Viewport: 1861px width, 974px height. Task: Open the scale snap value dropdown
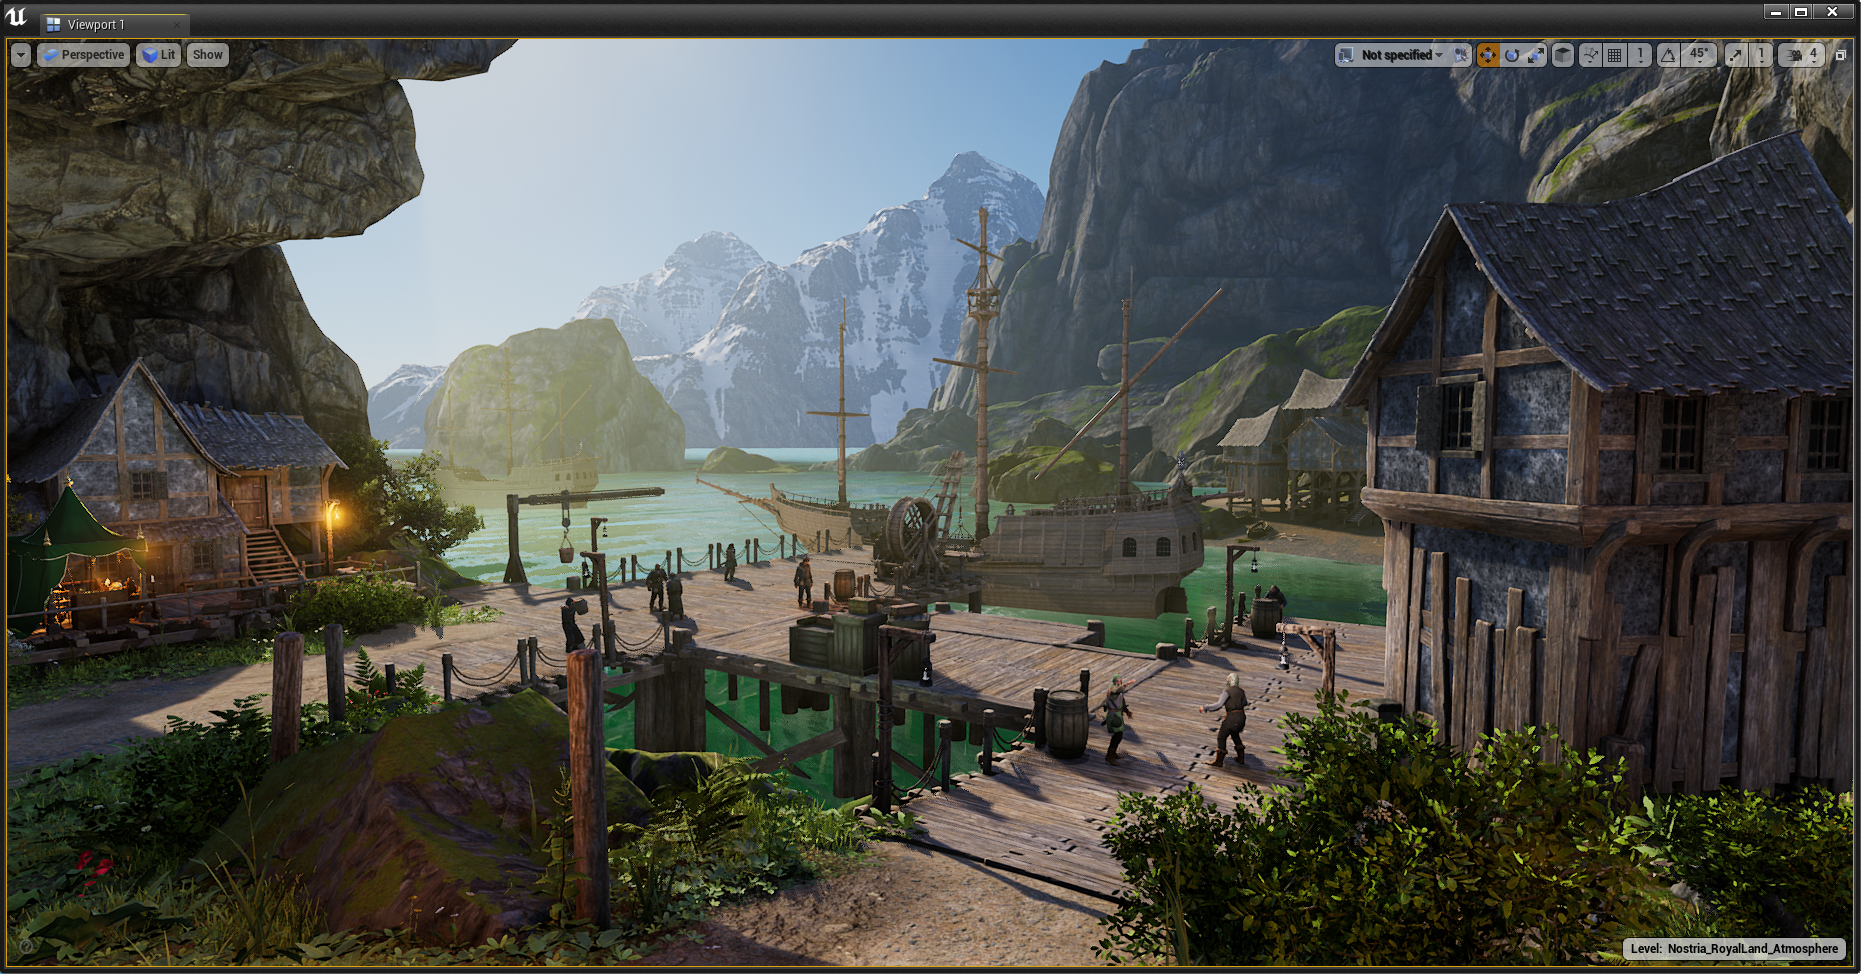pyautogui.click(x=1761, y=55)
